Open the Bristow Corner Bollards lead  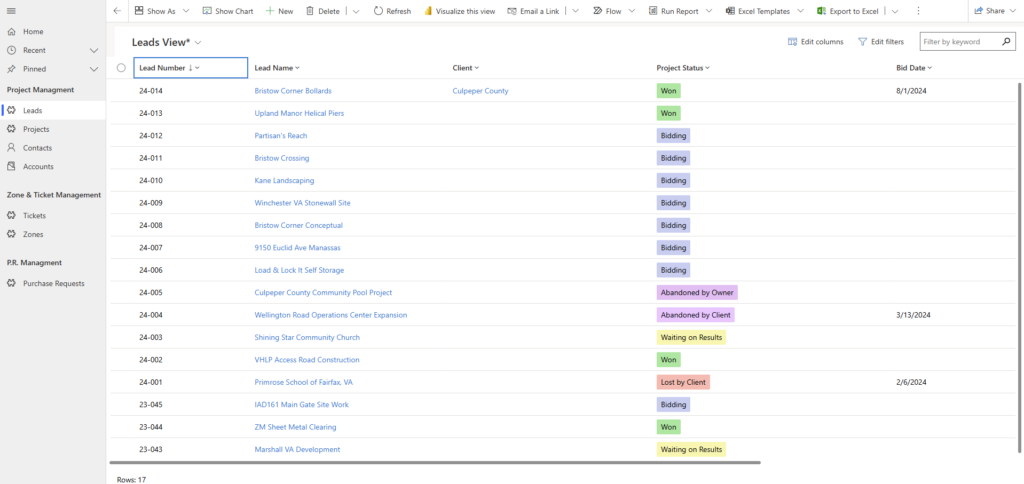tap(293, 91)
